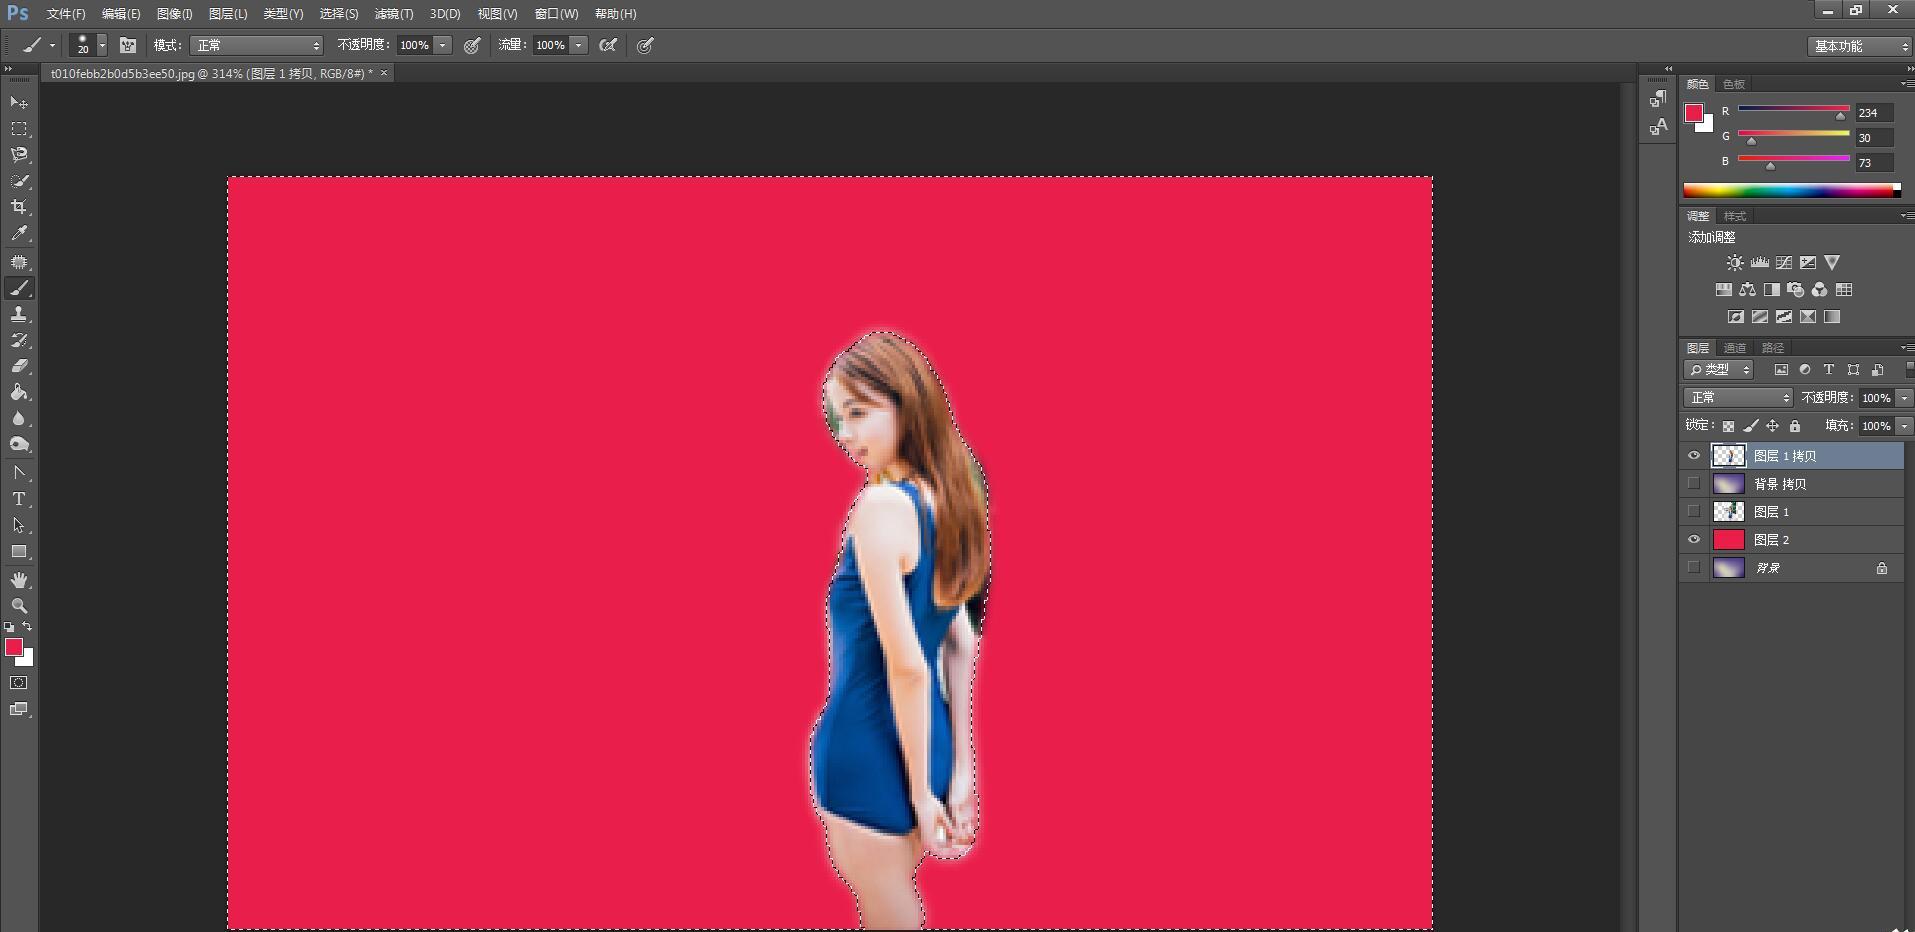Screen dimensions: 1915x932
Task: Select the Blur tool
Action: 19,418
